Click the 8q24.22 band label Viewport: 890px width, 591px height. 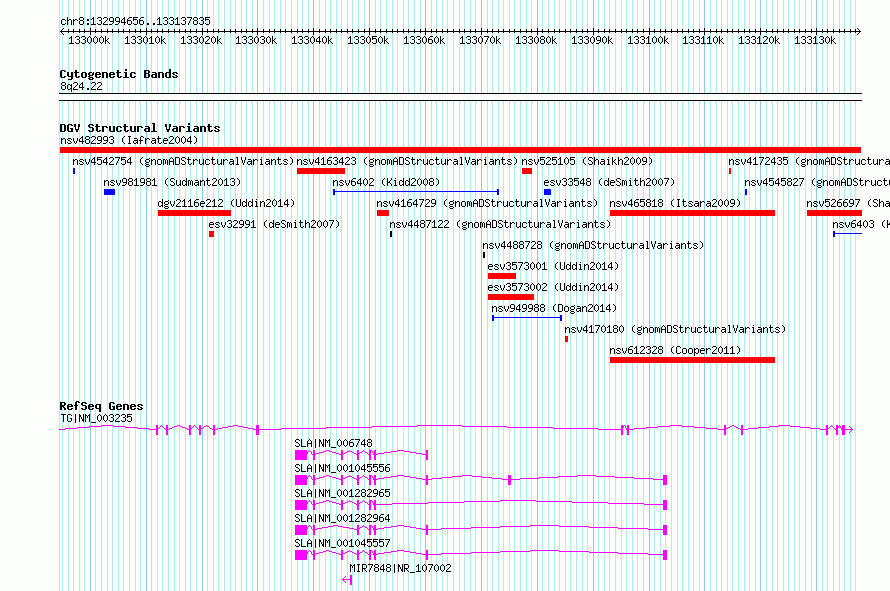coord(81,86)
